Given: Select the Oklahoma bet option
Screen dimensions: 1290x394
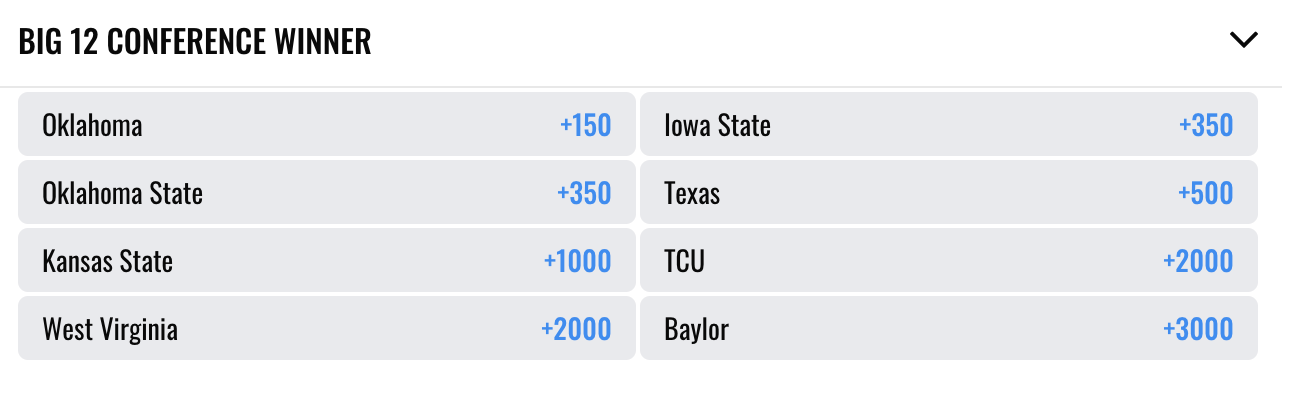Looking at the screenshot, I should point(327,125).
